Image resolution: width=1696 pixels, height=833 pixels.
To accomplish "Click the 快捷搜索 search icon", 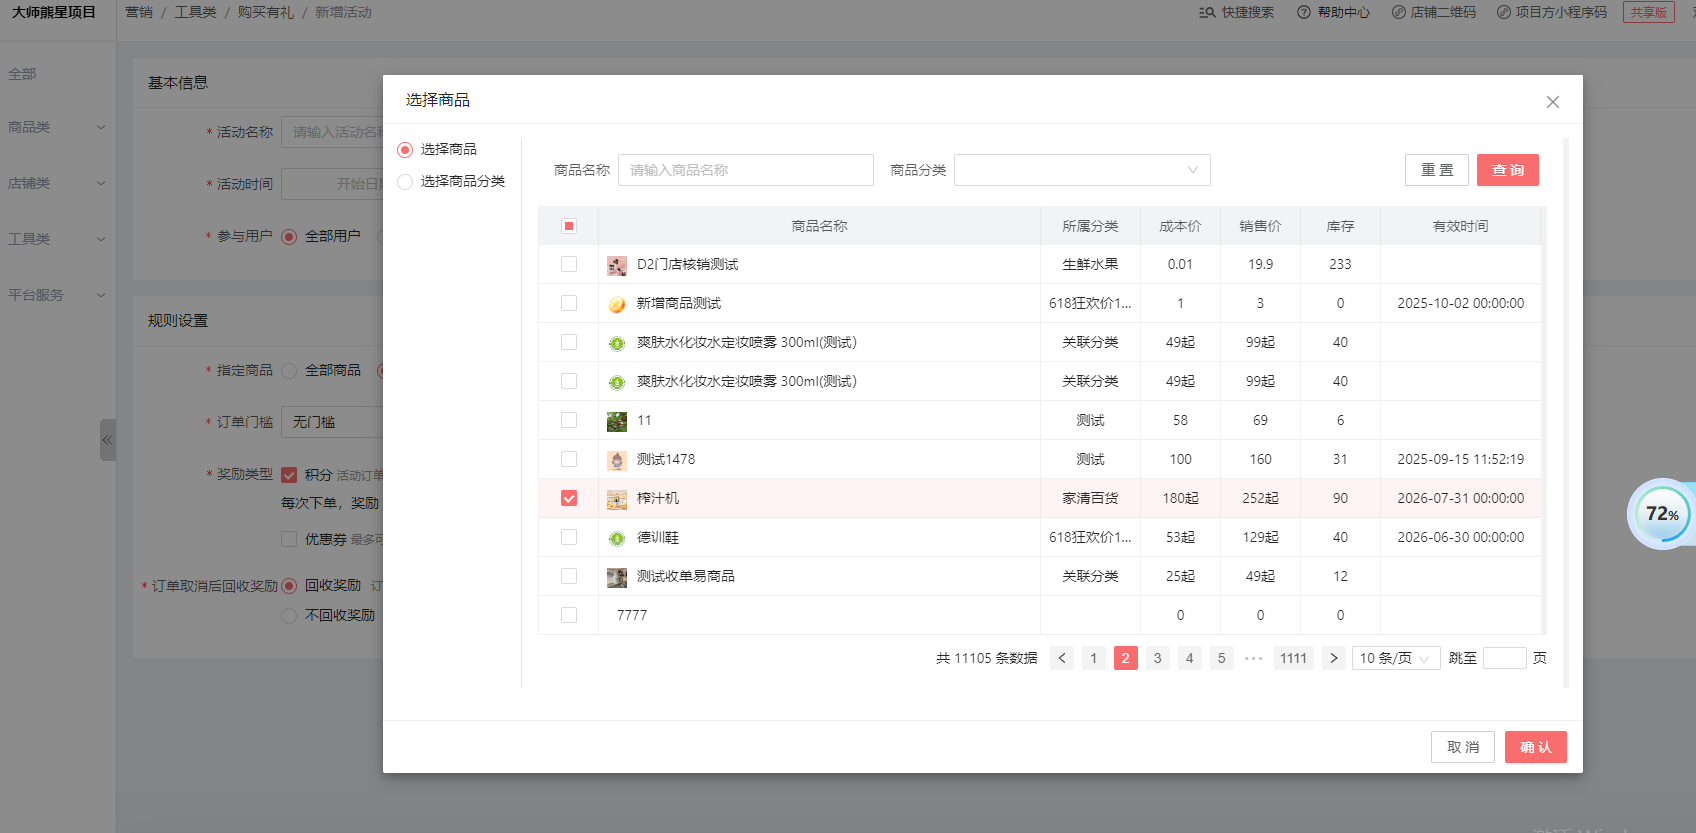I will tap(1207, 13).
